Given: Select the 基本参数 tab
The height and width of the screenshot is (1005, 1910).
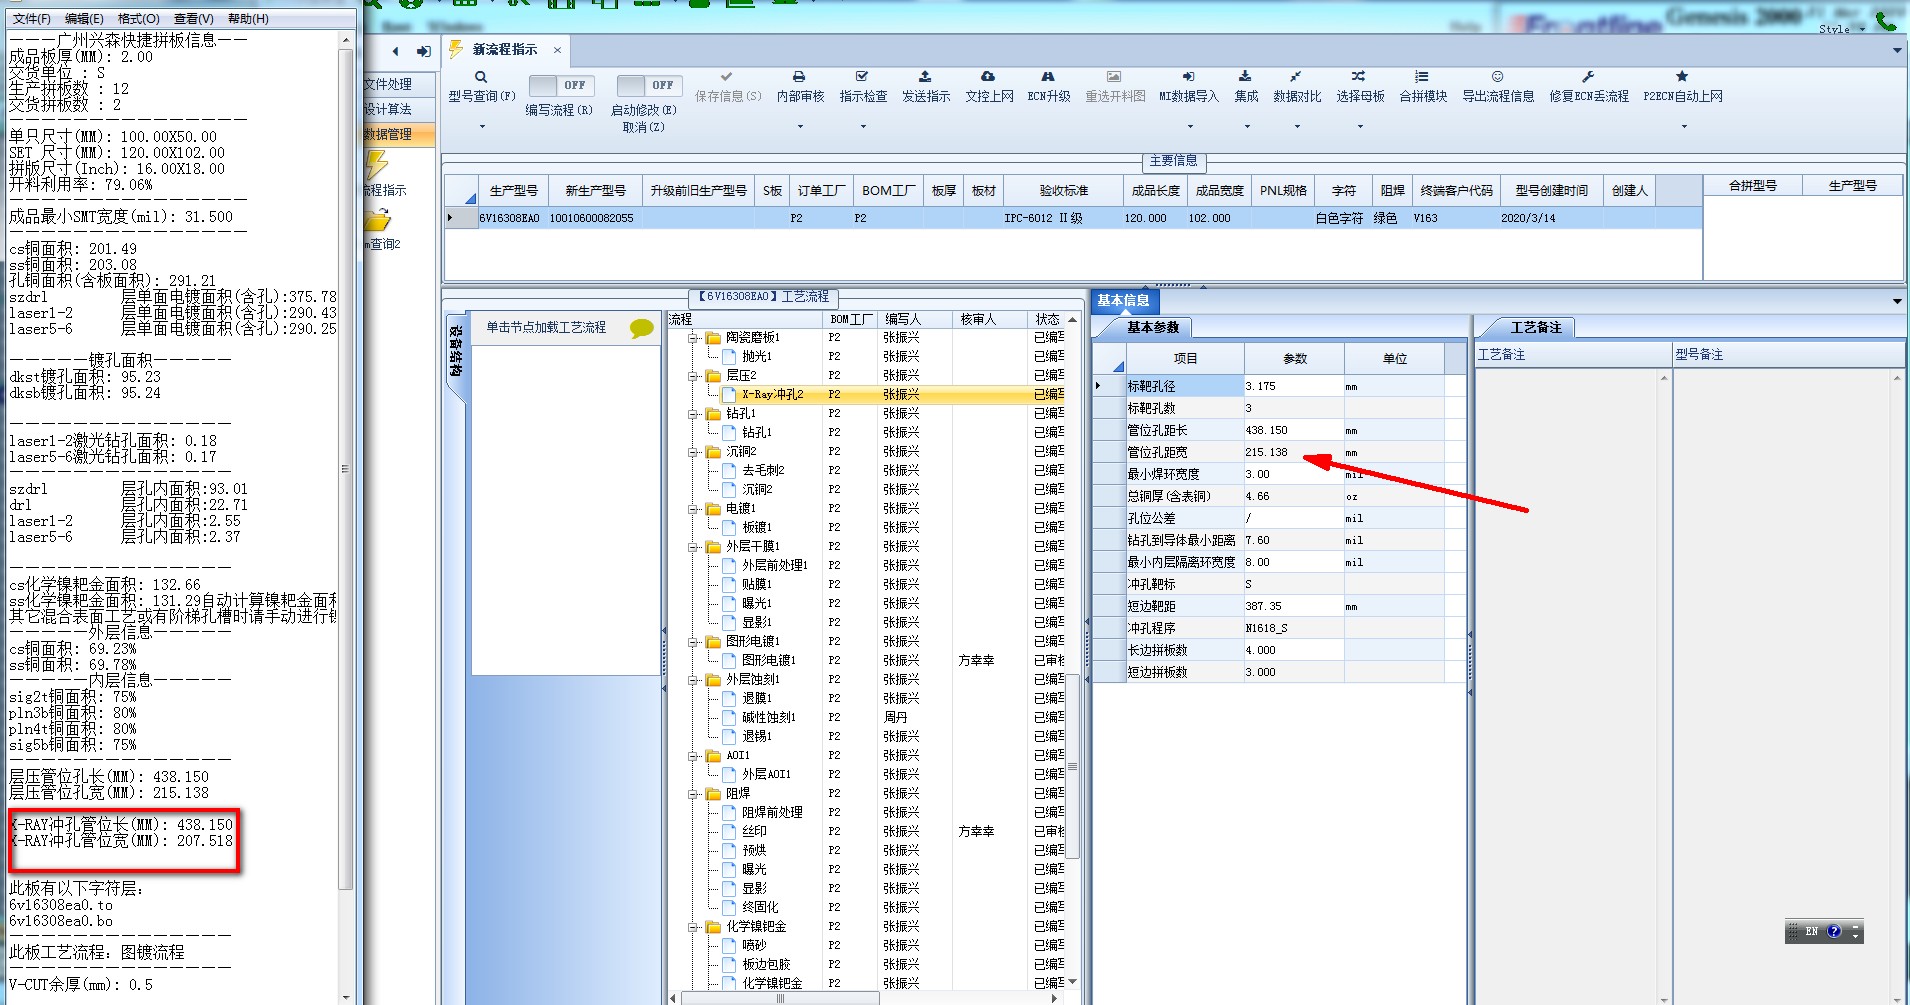Looking at the screenshot, I should coord(1152,327).
